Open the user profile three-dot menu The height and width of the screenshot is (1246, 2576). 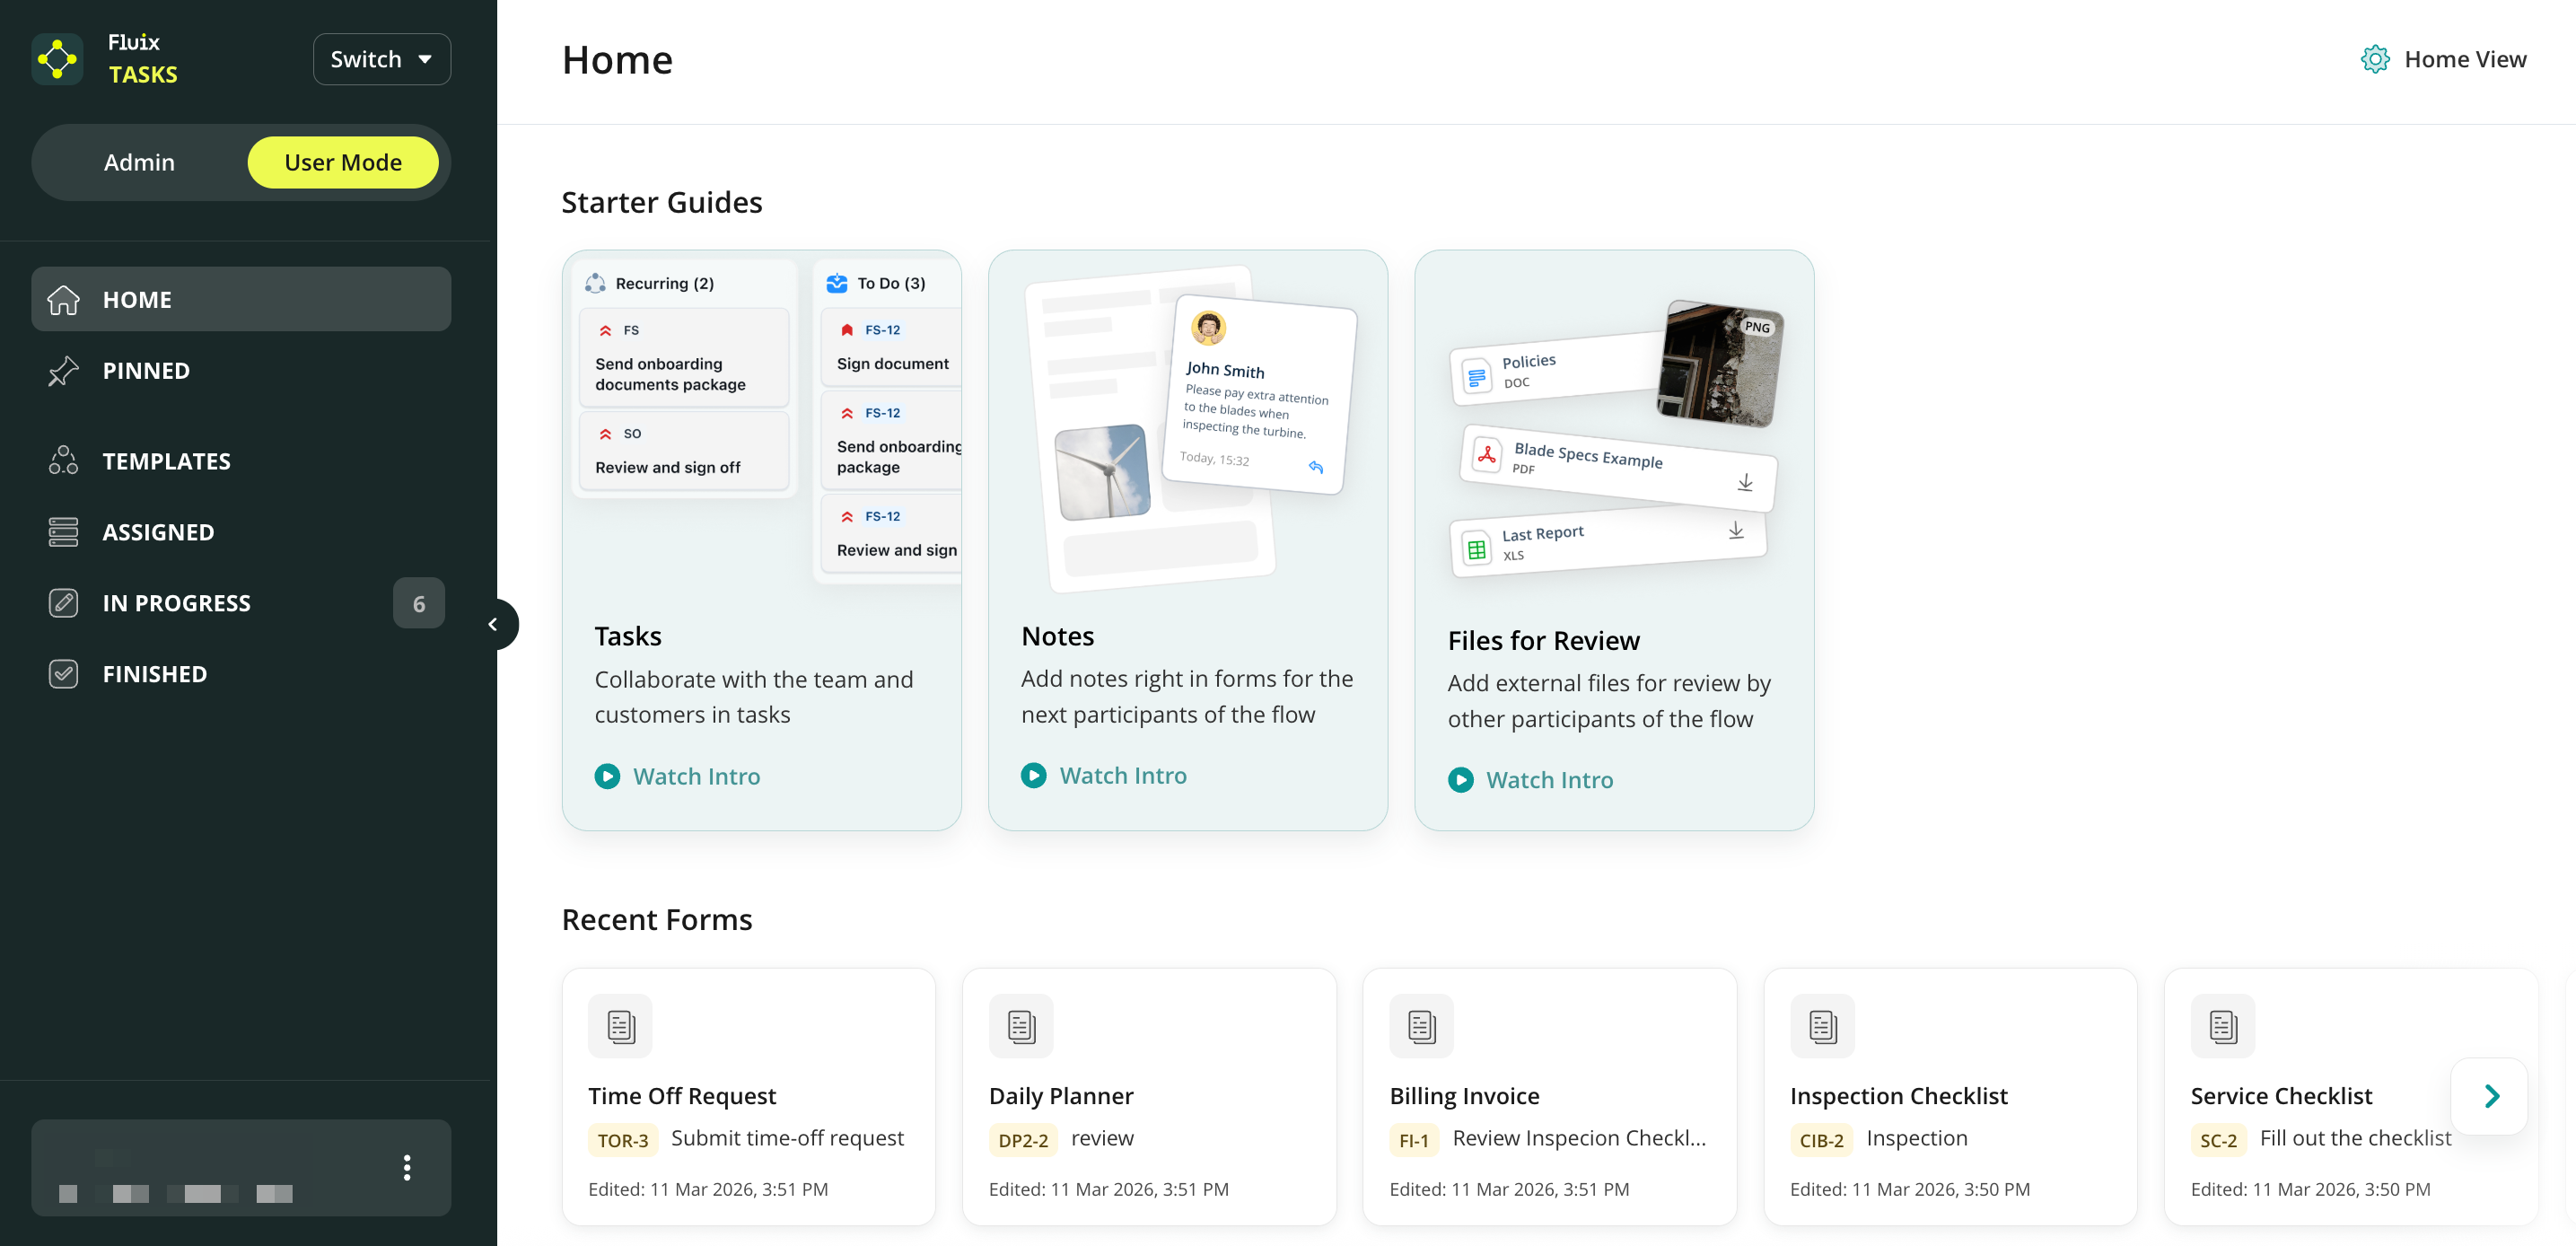406,1167
